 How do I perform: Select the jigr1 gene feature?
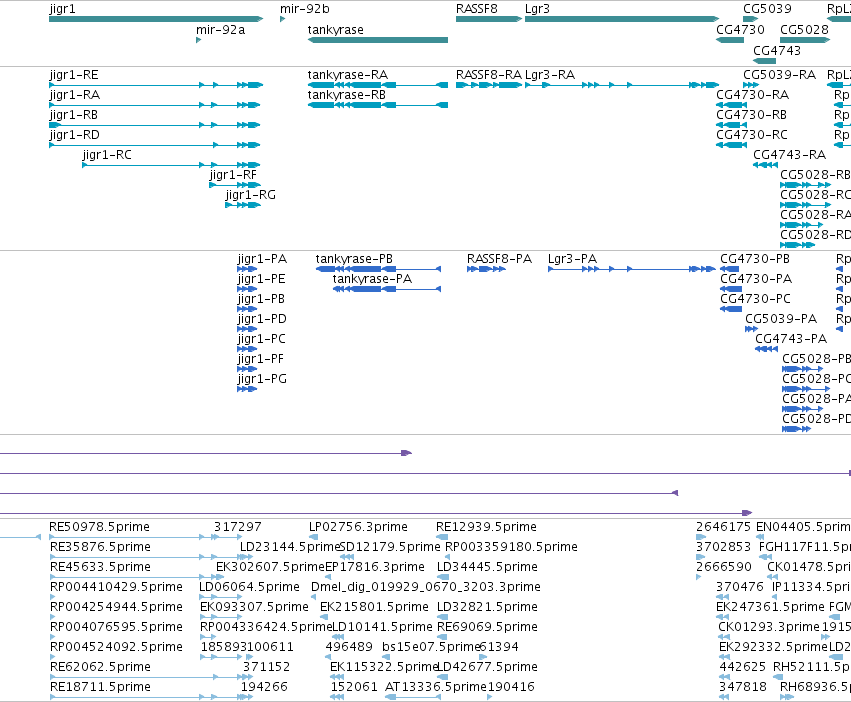pyautogui.click(x=156, y=19)
